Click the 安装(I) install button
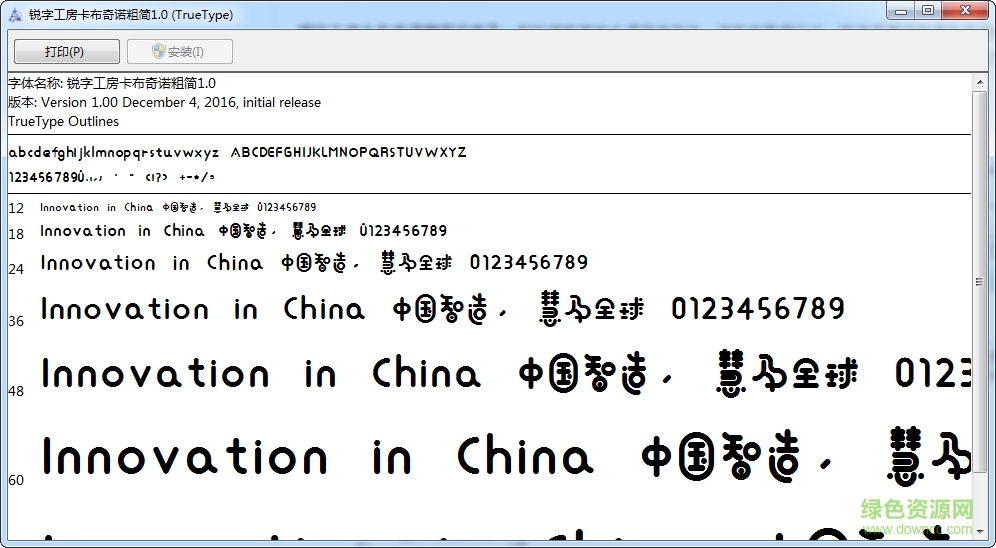This screenshot has height=548, width=996. [180, 51]
